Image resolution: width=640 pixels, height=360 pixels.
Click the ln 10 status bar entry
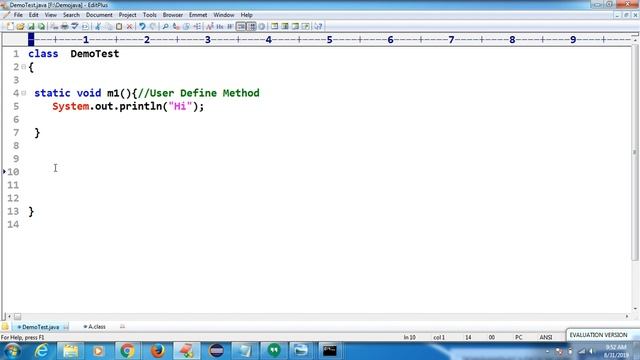(409, 338)
